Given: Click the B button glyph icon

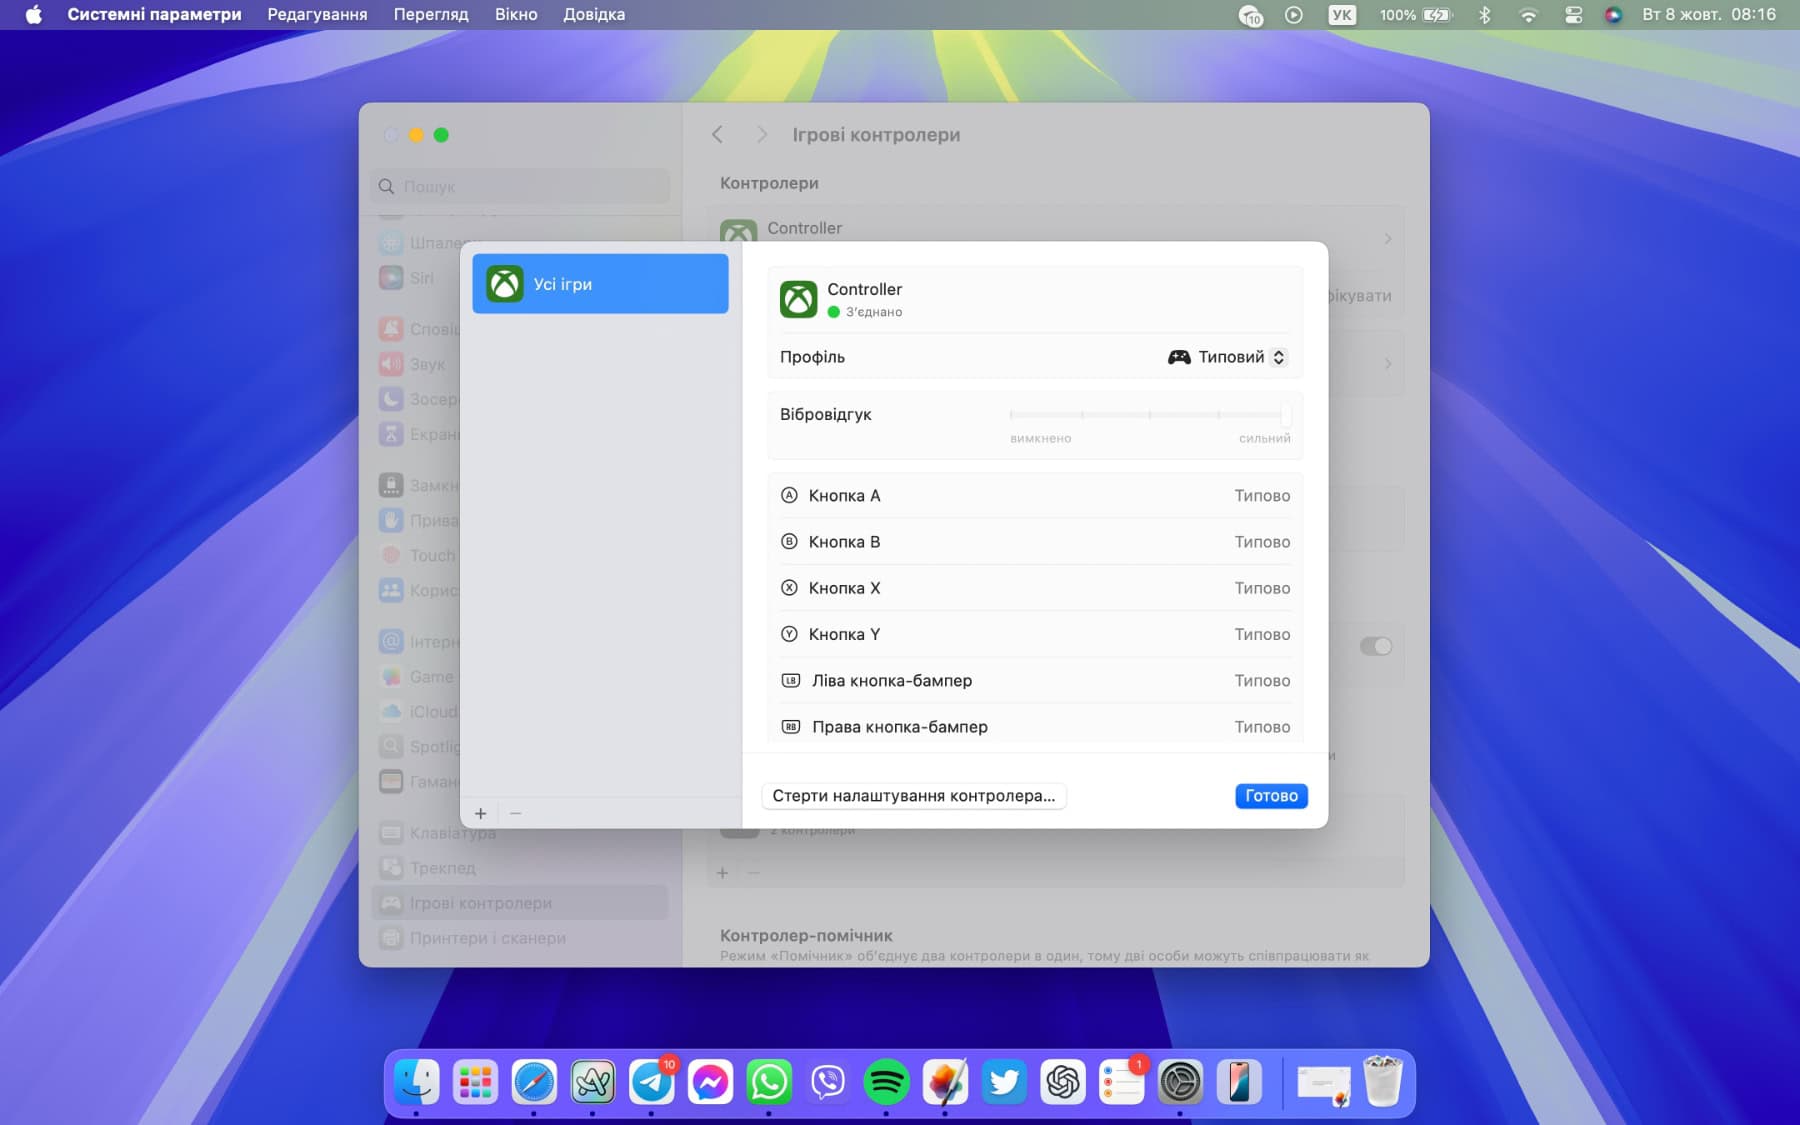Looking at the screenshot, I should pos(789,541).
